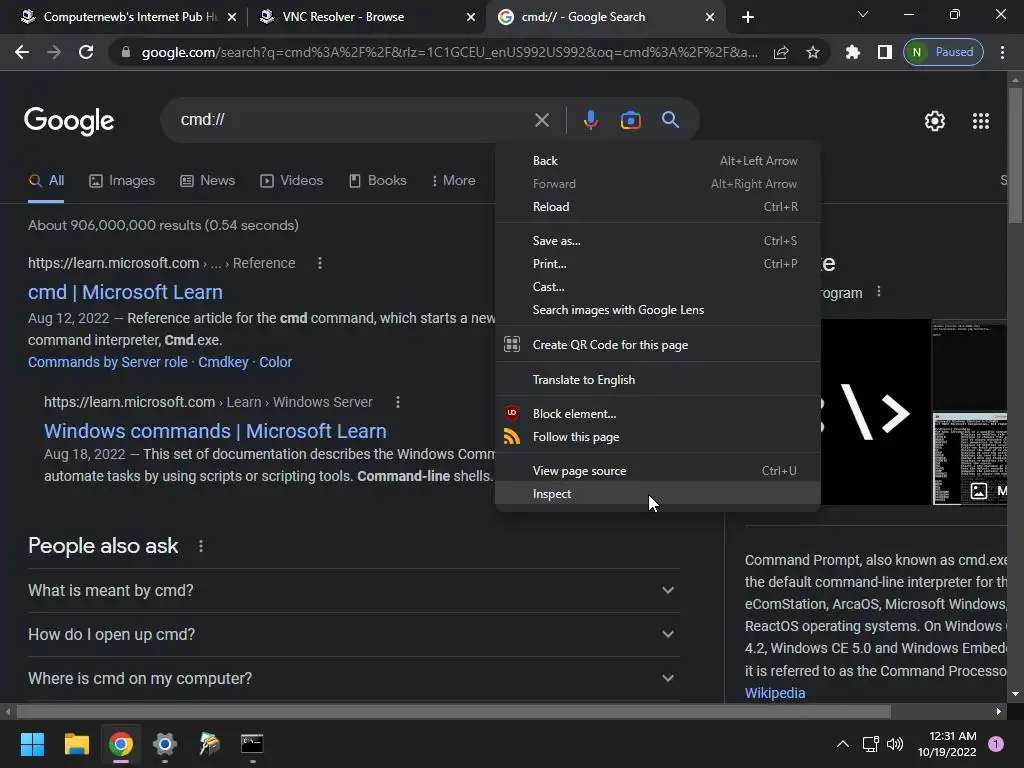Select Translate to English
This screenshot has height=768, width=1024.
[658, 380]
